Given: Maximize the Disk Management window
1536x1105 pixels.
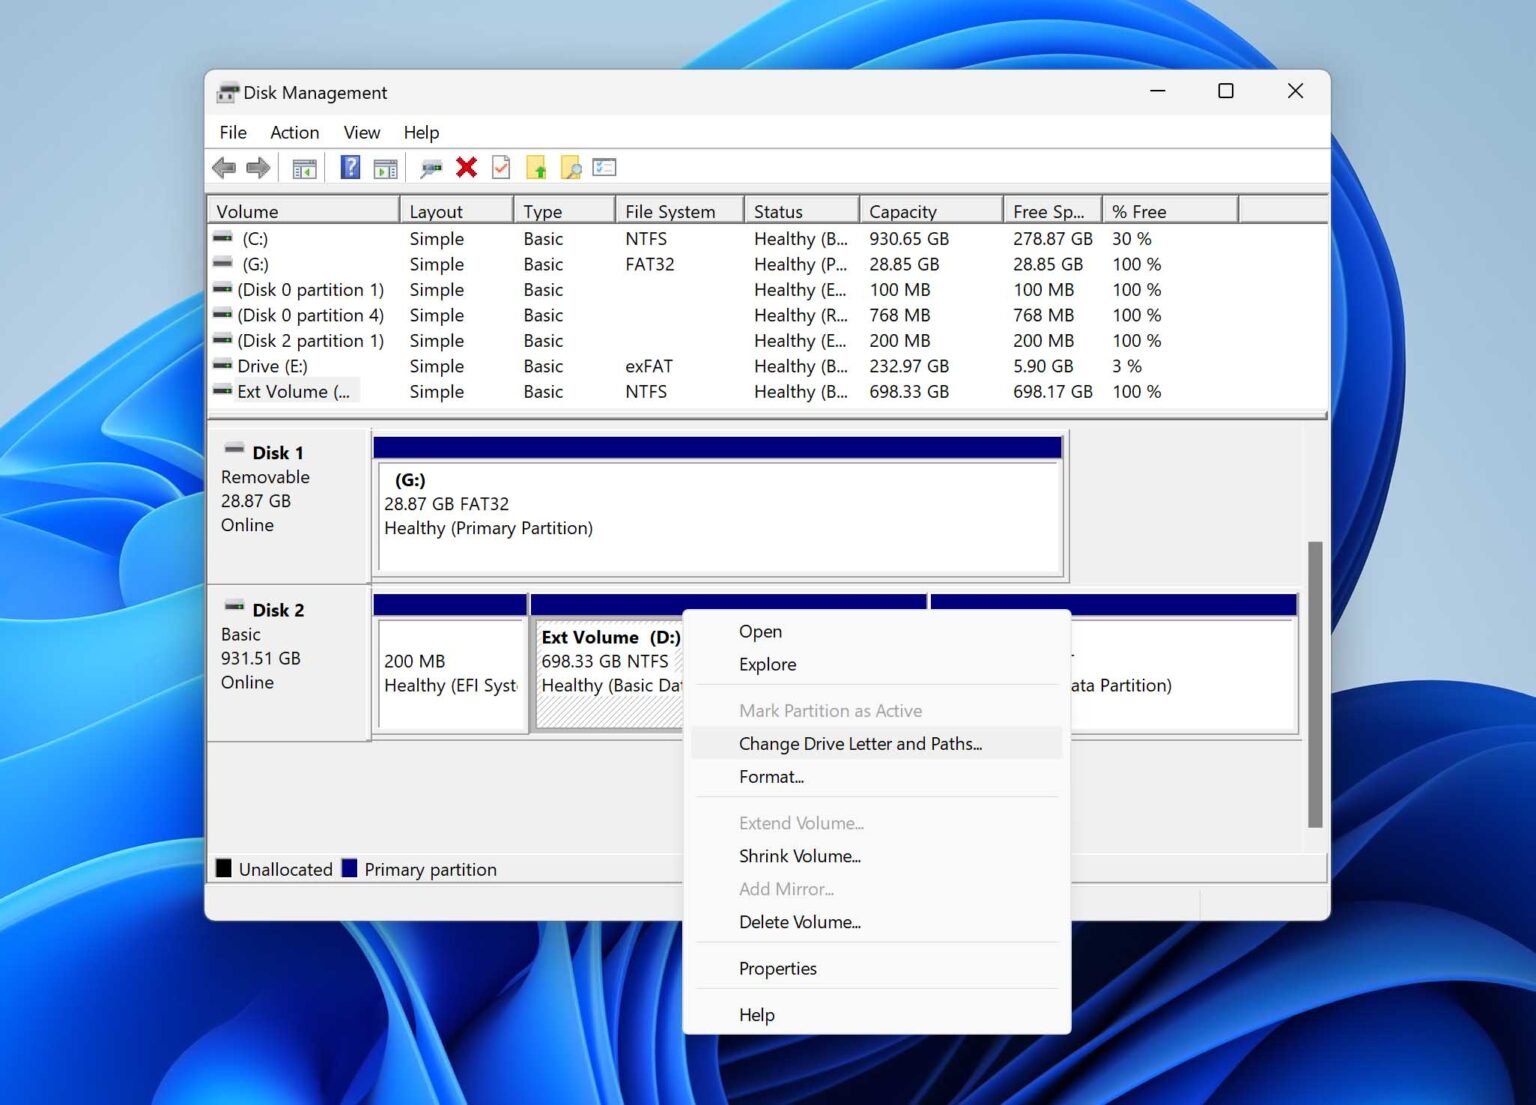Looking at the screenshot, I should 1225,91.
